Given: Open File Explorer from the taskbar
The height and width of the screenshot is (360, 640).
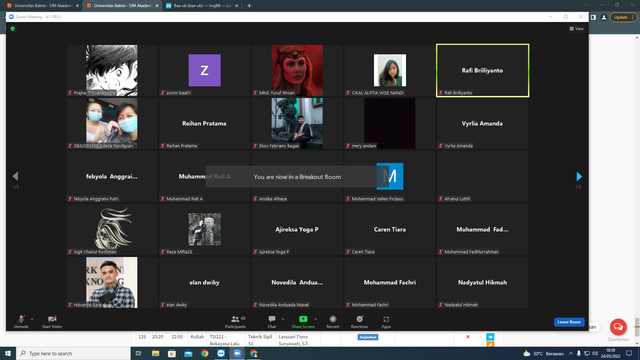Looking at the screenshot, I should coord(156,353).
